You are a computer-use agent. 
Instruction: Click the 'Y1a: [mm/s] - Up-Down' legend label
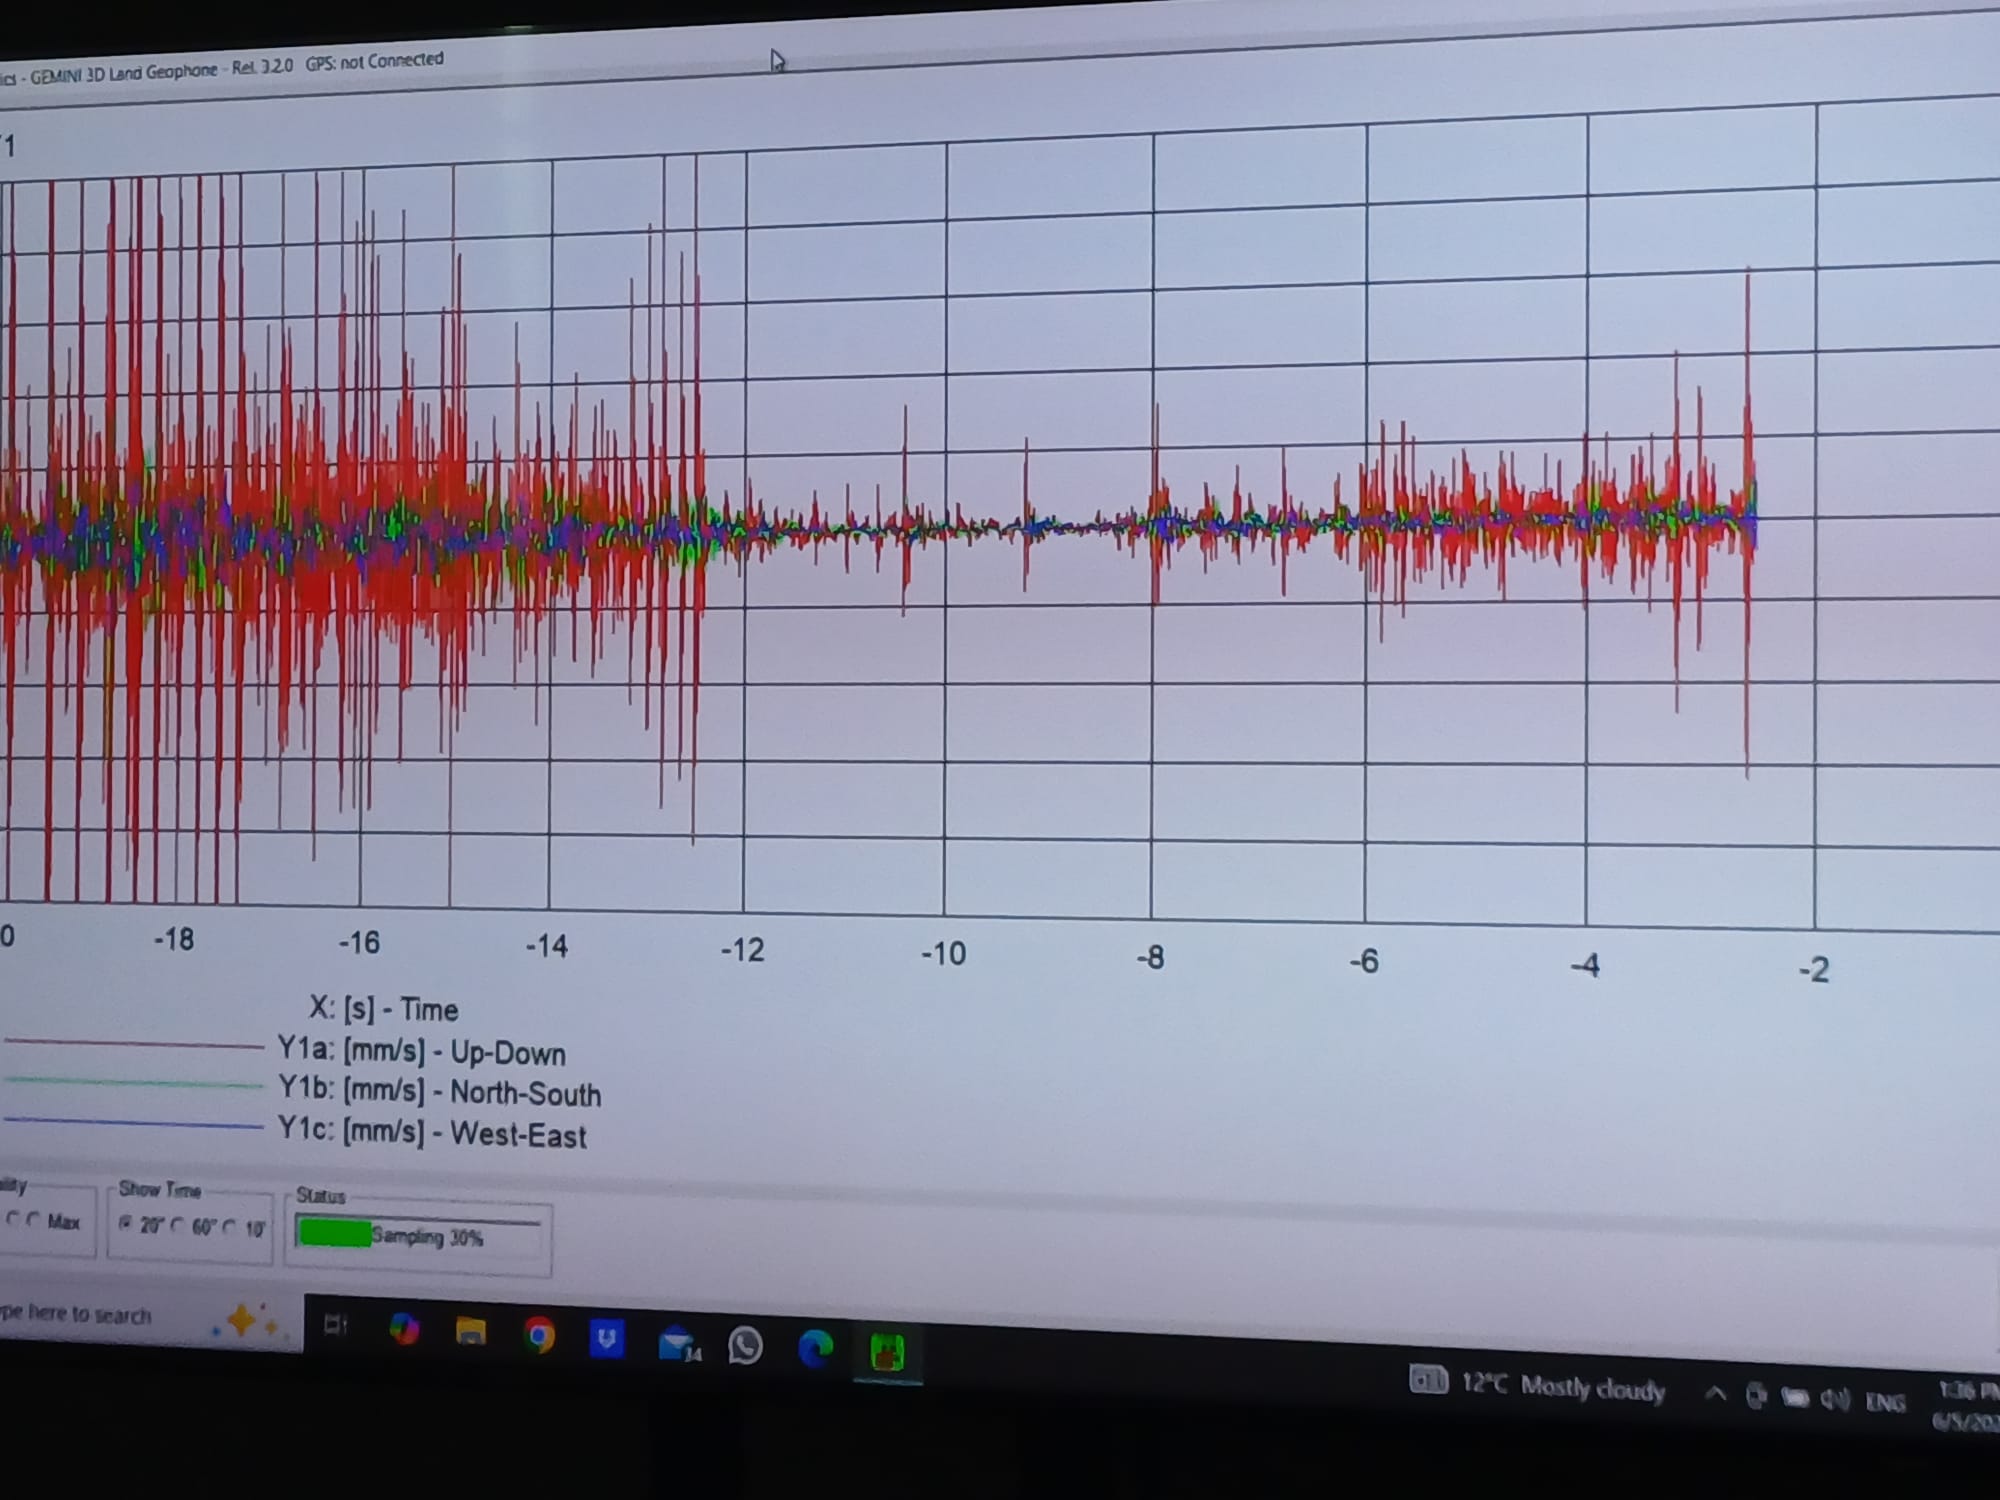coord(422,1052)
